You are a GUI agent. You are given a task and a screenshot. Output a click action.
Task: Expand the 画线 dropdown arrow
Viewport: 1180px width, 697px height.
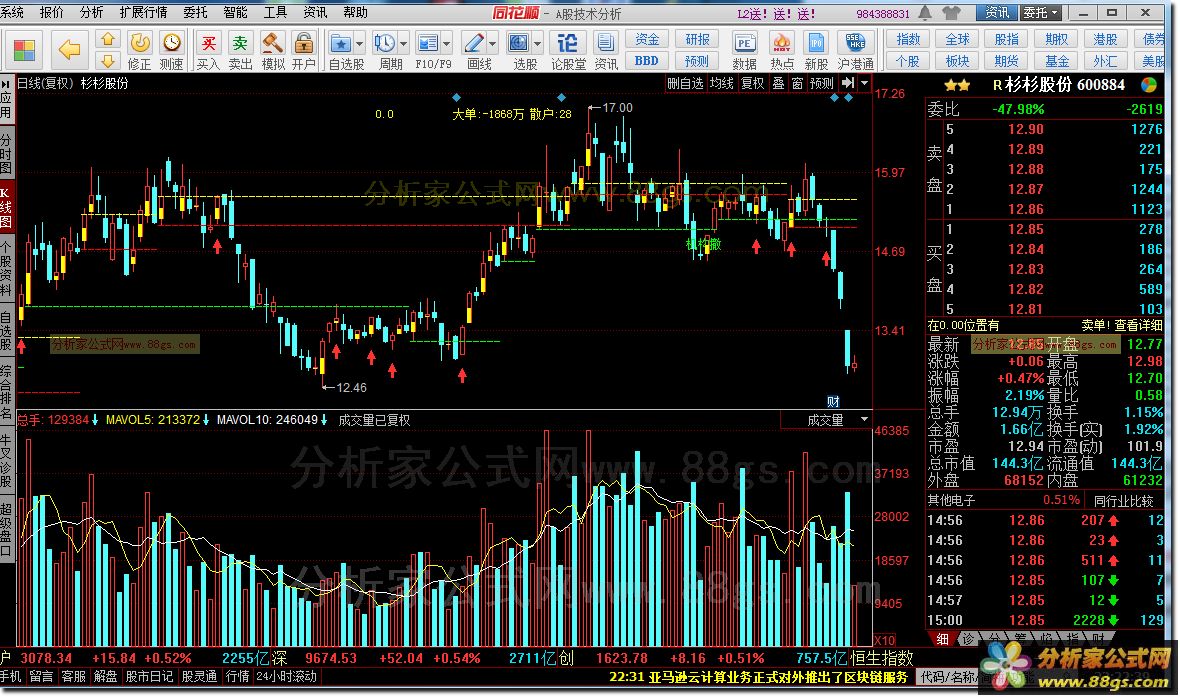(493, 44)
